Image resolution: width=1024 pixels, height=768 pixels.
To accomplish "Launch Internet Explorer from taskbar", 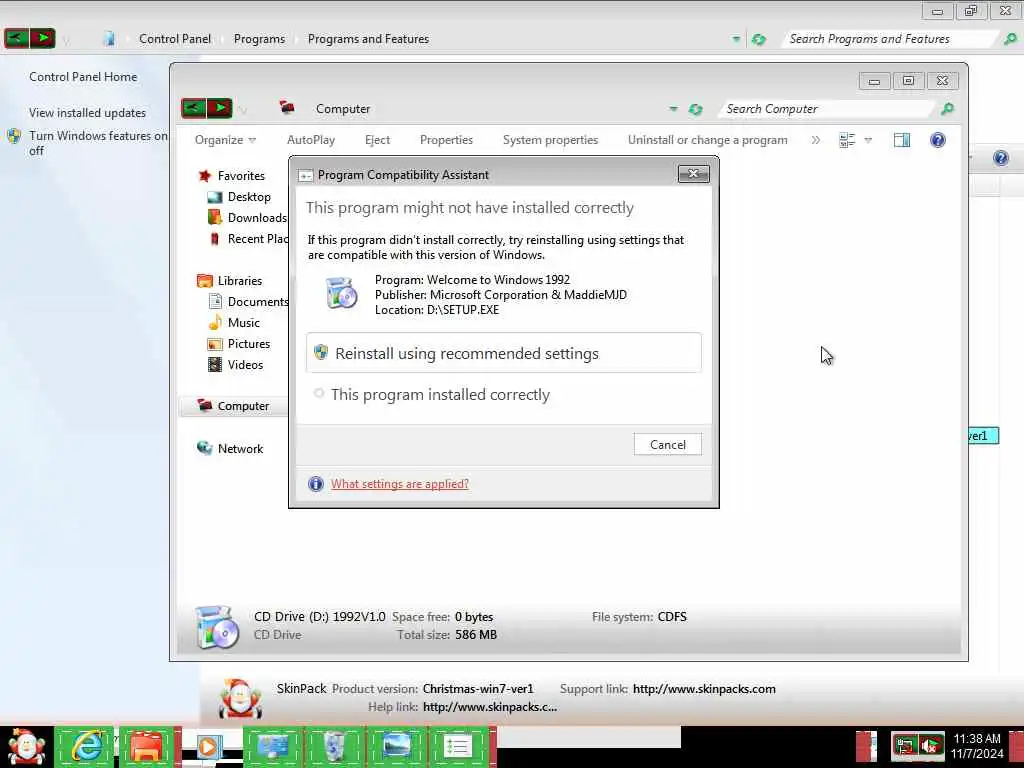I will coord(85,746).
